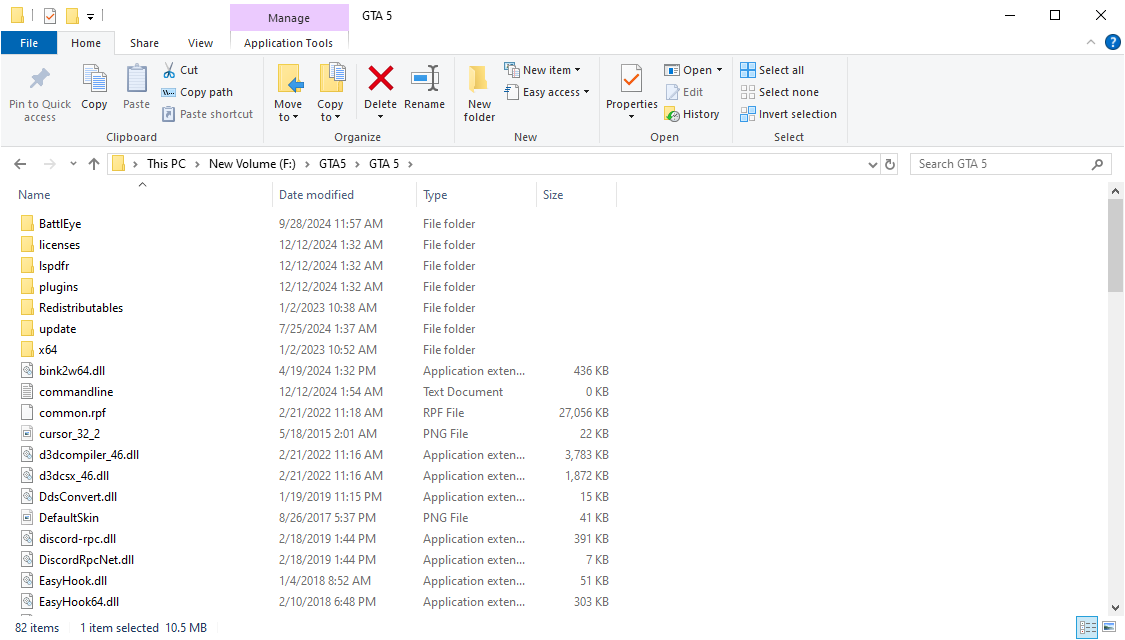This screenshot has width=1125, height=640.
Task: Refresh the current folder view
Action: click(890, 164)
